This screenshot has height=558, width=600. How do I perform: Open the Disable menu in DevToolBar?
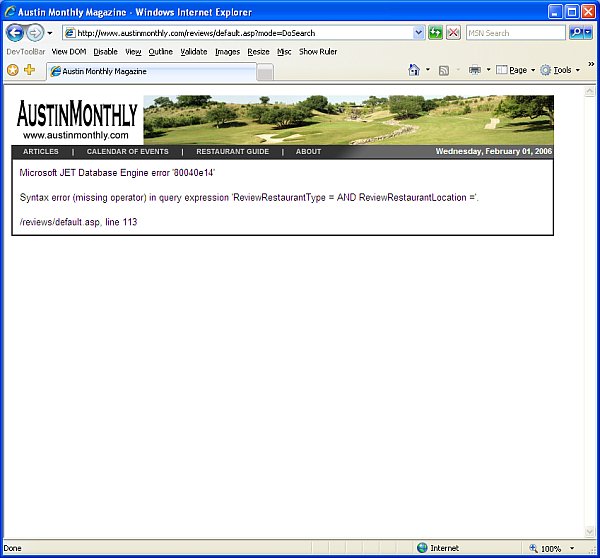(106, 52)
